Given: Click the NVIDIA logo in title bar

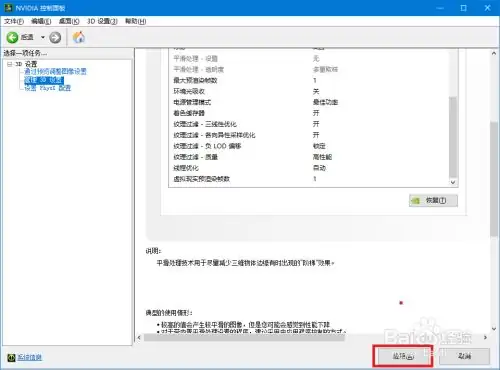Looking at the screenshot, I should tap(8, 8).
